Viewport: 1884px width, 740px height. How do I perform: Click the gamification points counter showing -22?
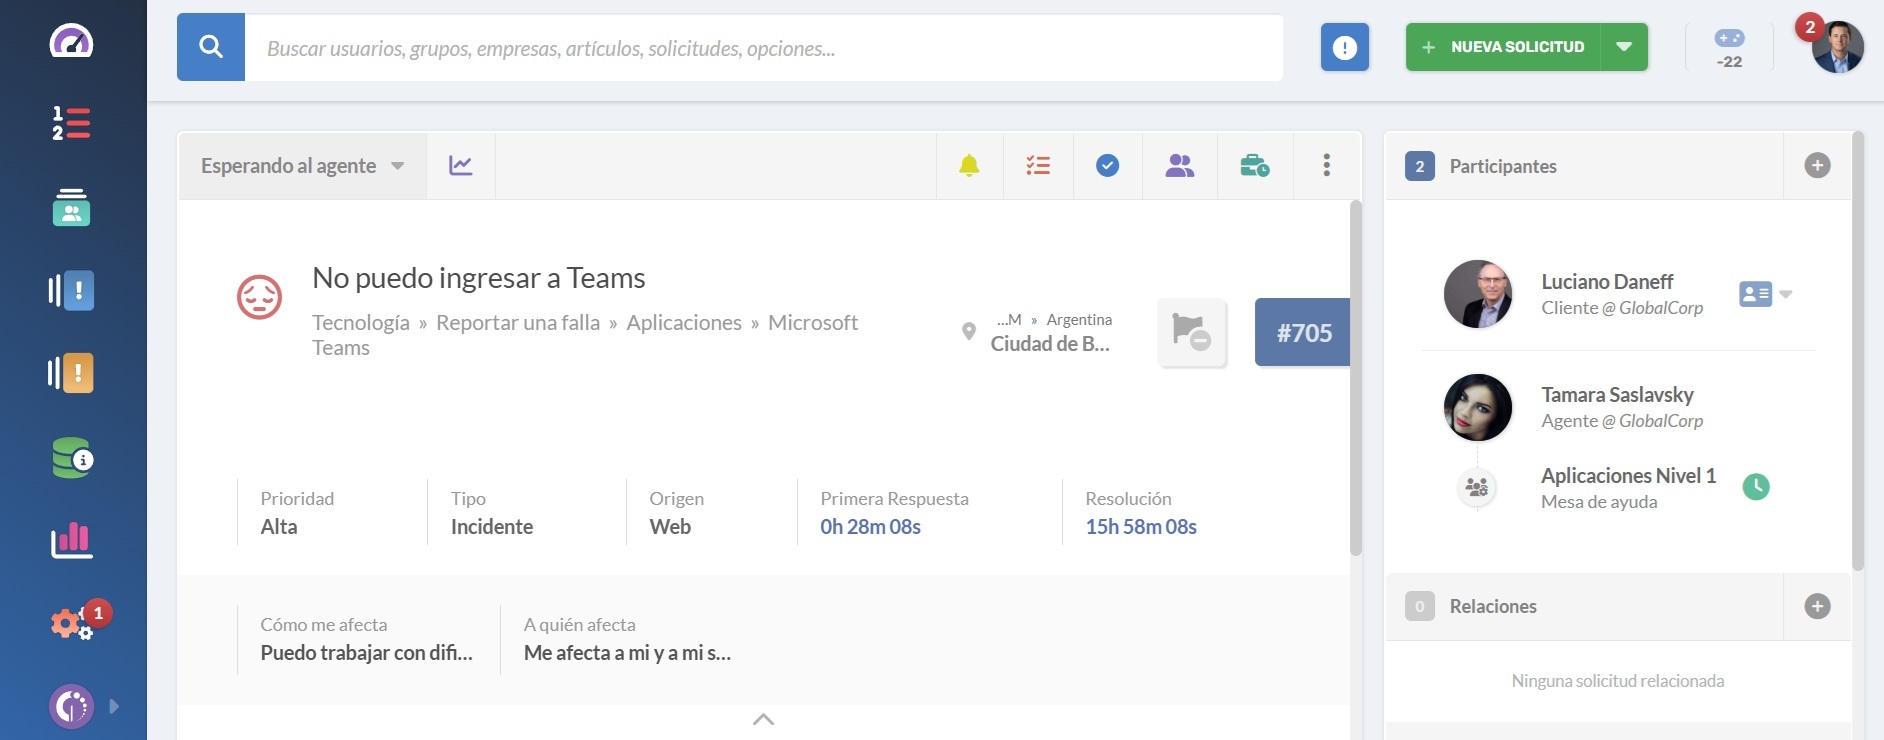1729,48
